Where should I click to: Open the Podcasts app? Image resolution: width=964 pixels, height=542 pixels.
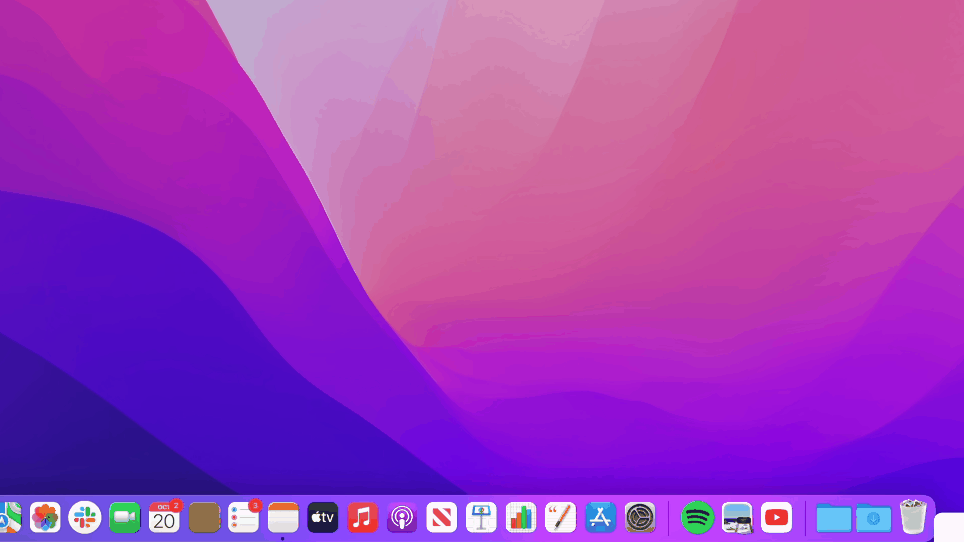(x=402, y=517)
